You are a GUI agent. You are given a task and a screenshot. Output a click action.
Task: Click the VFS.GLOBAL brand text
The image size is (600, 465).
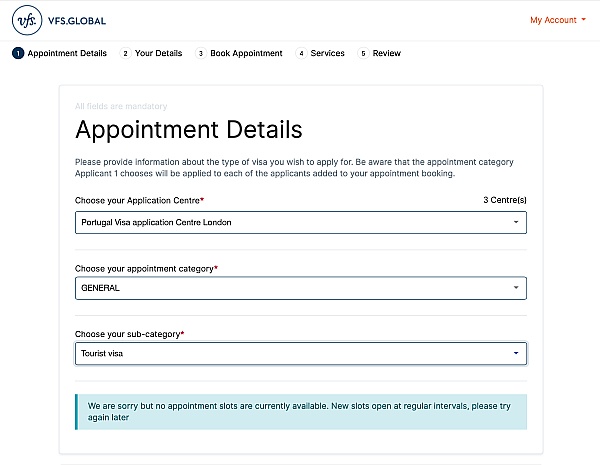(77, 21)
